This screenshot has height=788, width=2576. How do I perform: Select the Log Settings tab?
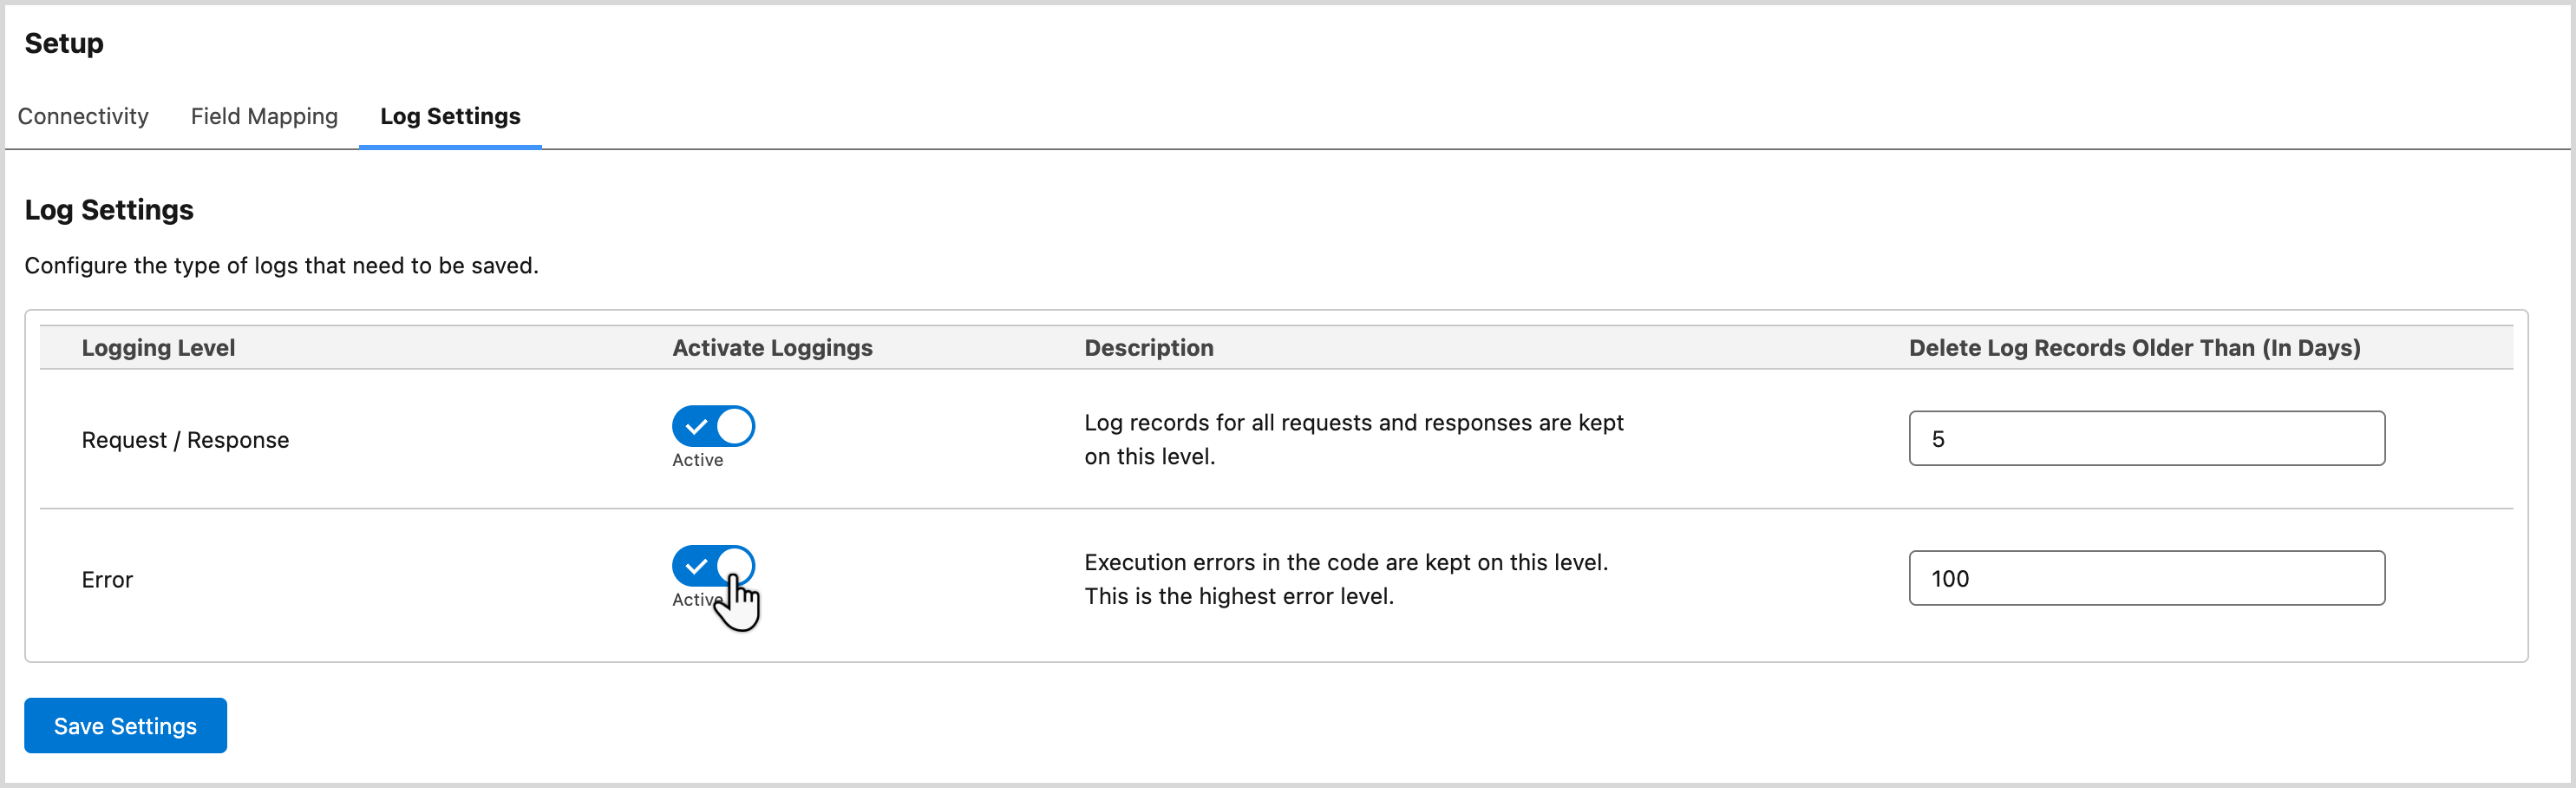tap(450, 116)
